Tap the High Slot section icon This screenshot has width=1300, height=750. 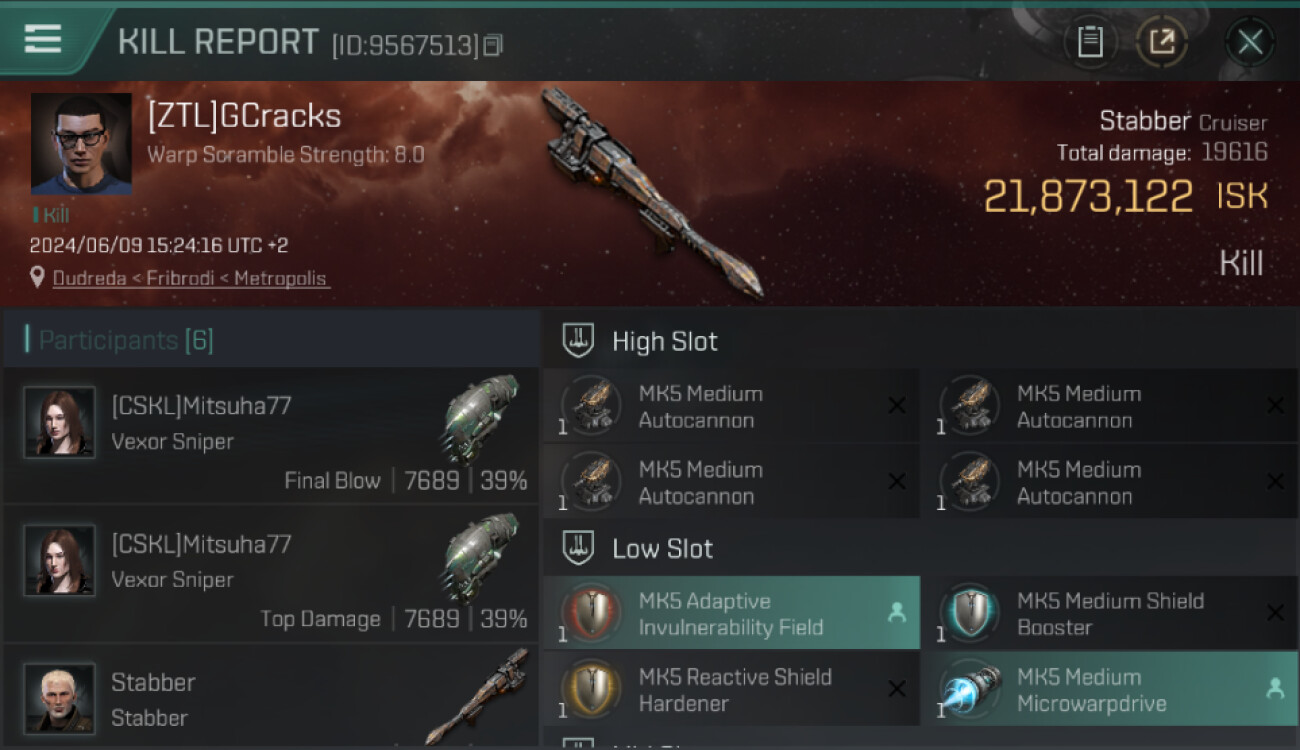coord(579,340)
